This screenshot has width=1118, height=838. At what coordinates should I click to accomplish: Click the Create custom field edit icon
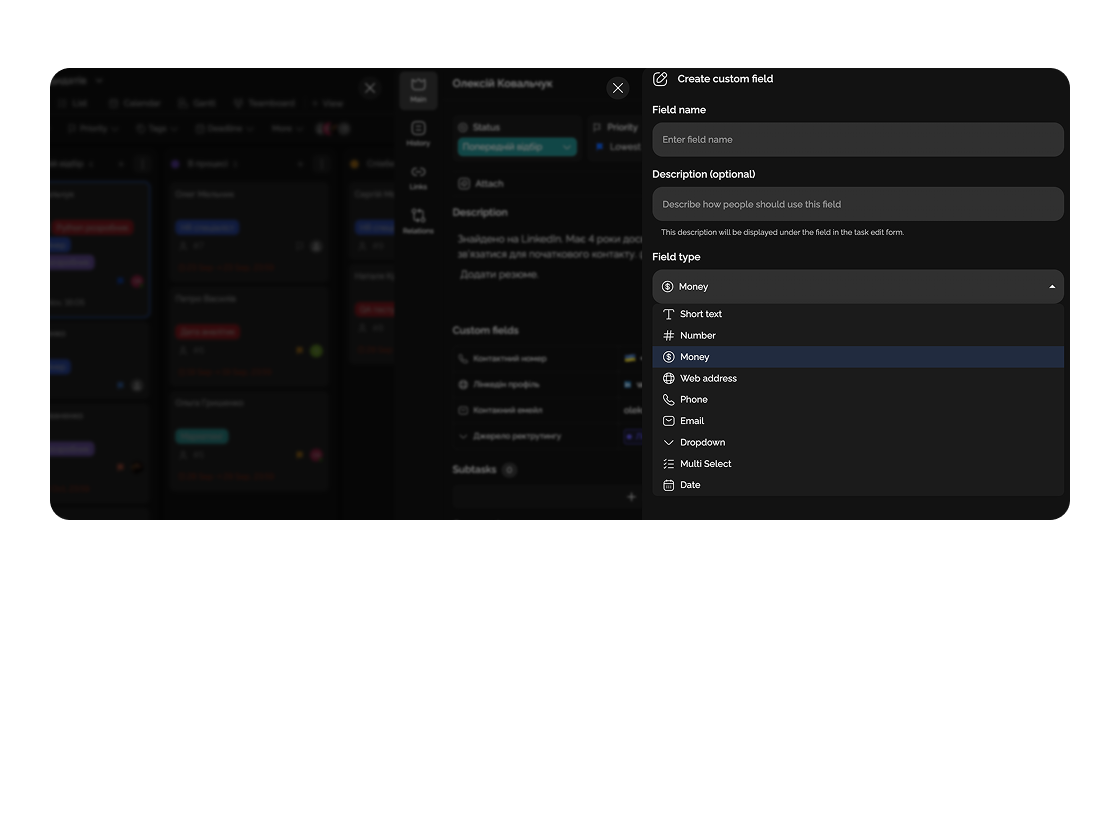660,79
